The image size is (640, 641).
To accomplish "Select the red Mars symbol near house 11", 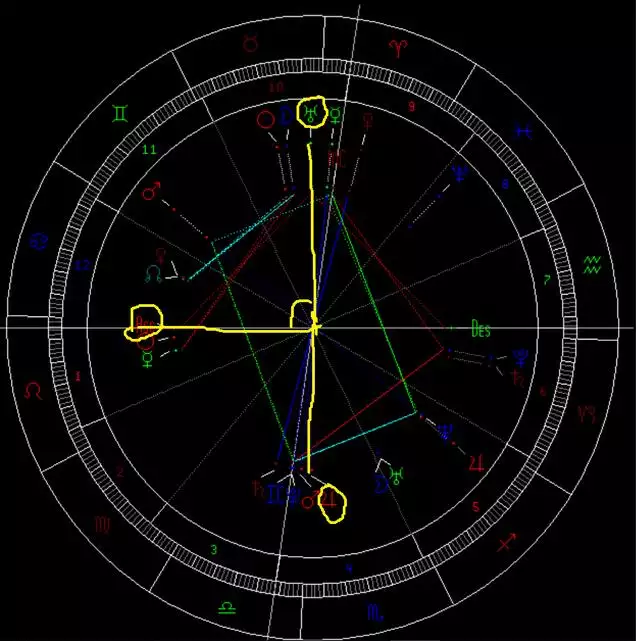I will click(152, 190).
